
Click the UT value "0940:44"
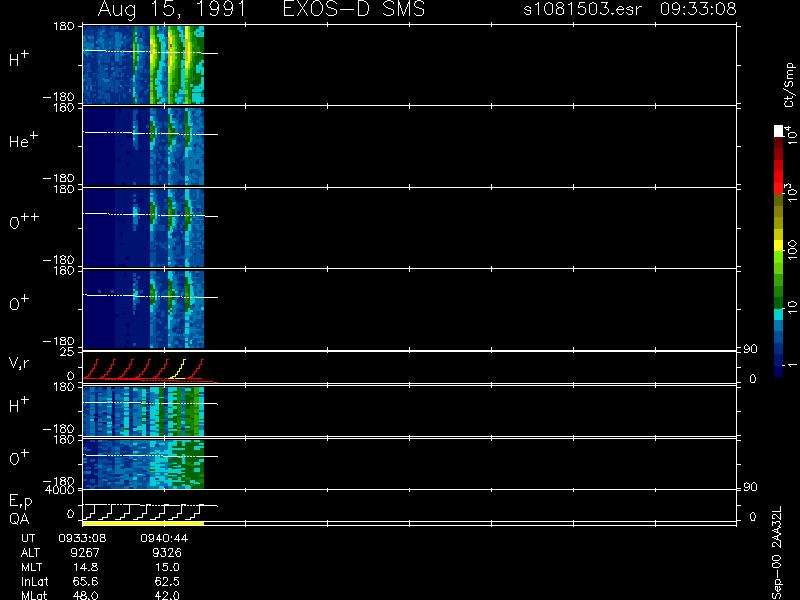(164, 538)
